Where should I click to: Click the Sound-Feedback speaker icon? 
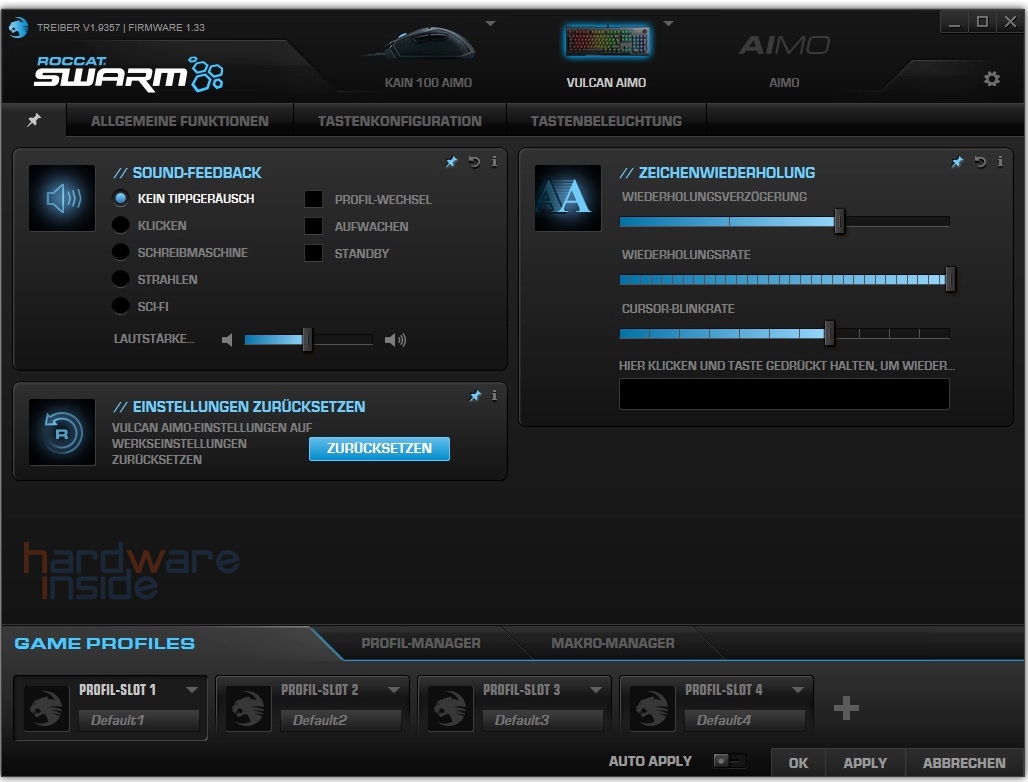(x=62, y=198)
